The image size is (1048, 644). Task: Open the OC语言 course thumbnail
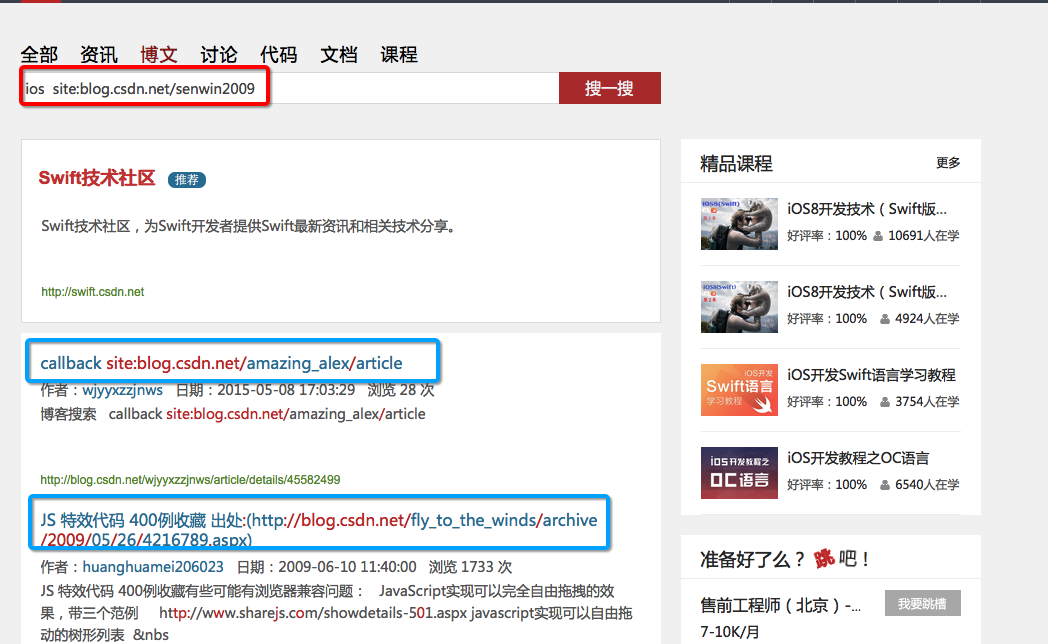(739, 473)
